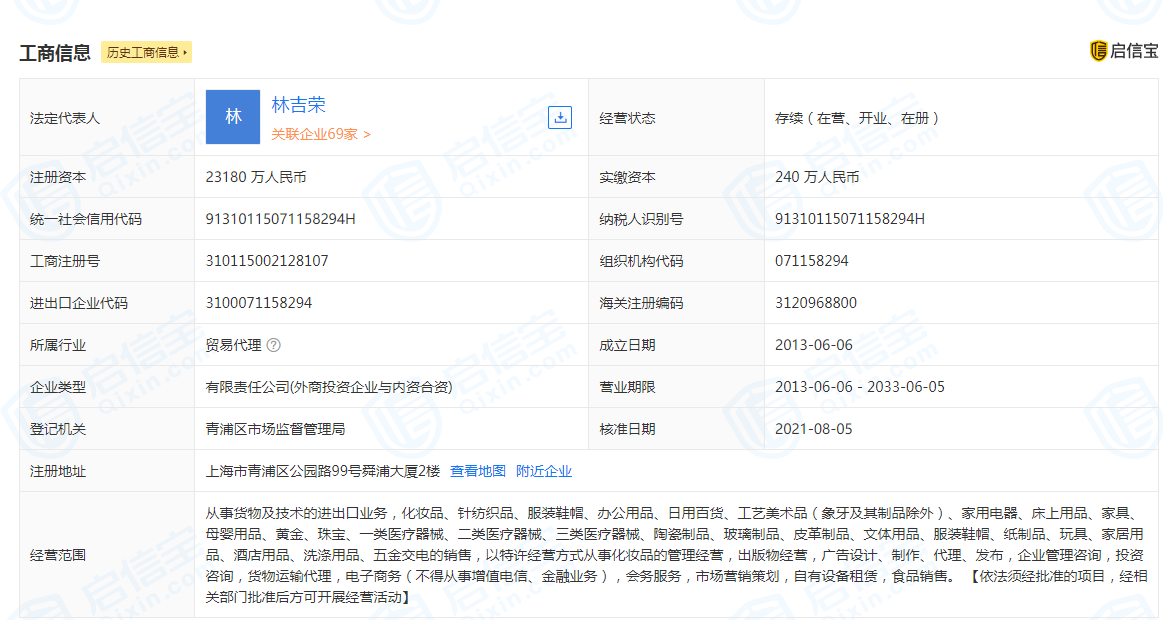Select credit code value beside 统一社会信用代码
Image resolution: width=1163 pixels, height=620 pixels.
click(x=280, y=219)
